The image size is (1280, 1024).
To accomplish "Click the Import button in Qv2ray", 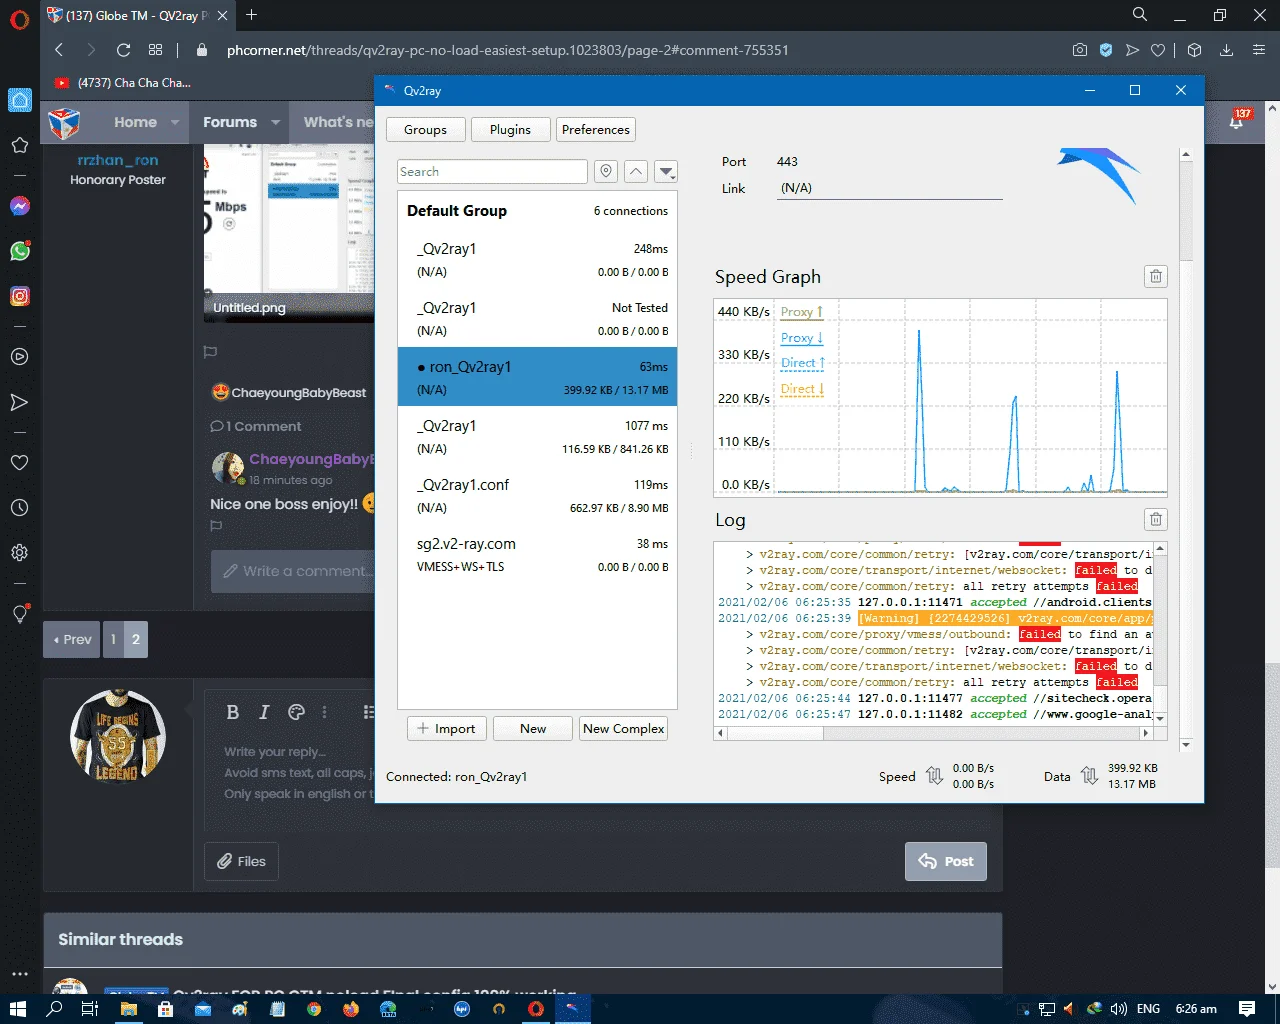I will (447, 729).
